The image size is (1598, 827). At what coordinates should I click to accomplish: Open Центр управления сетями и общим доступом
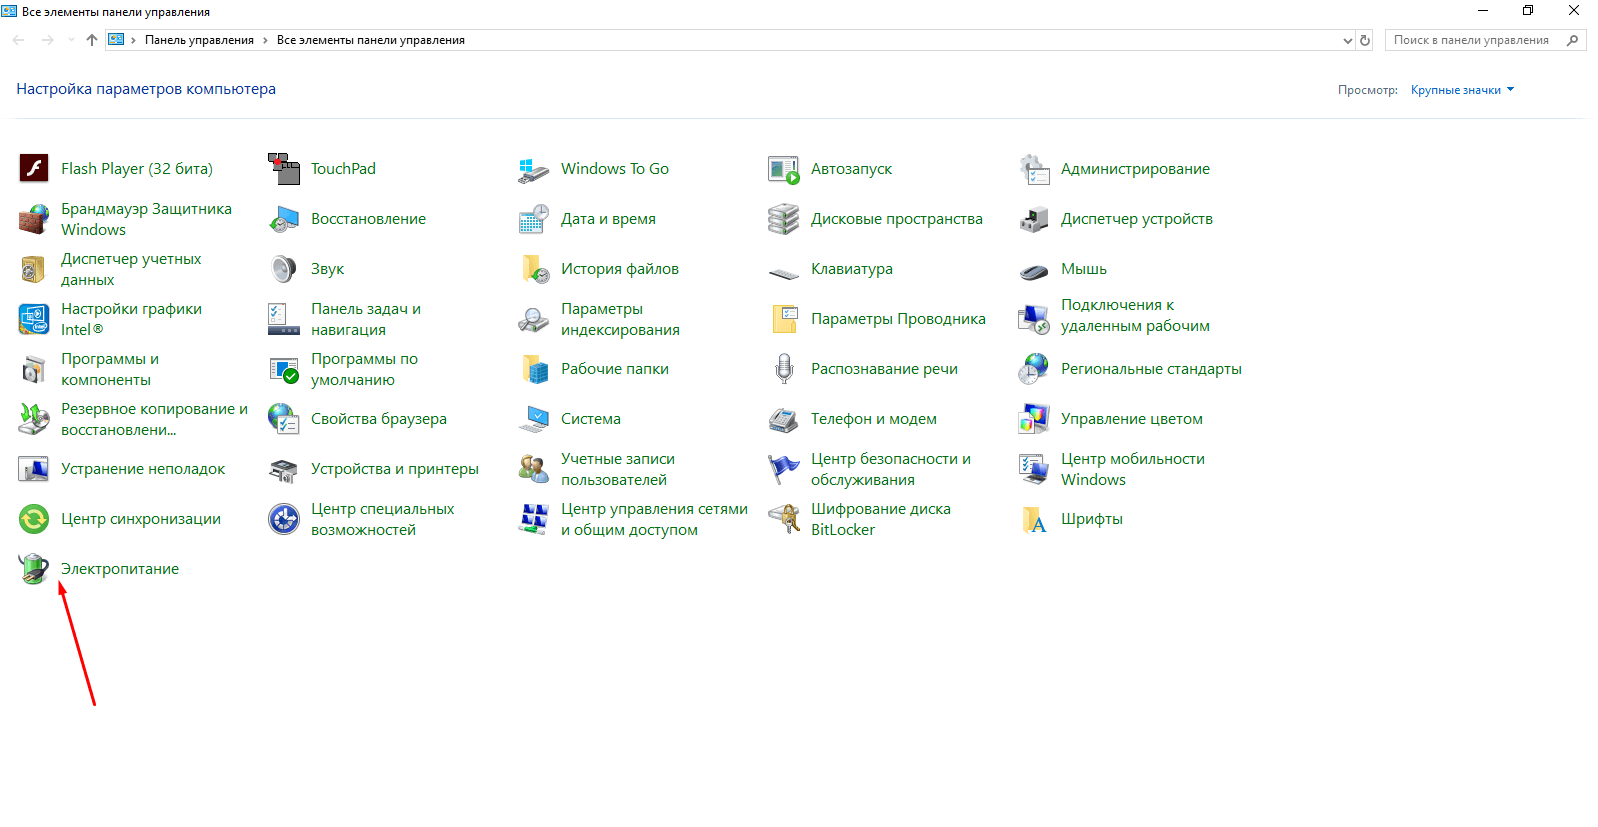pos(654,519)
